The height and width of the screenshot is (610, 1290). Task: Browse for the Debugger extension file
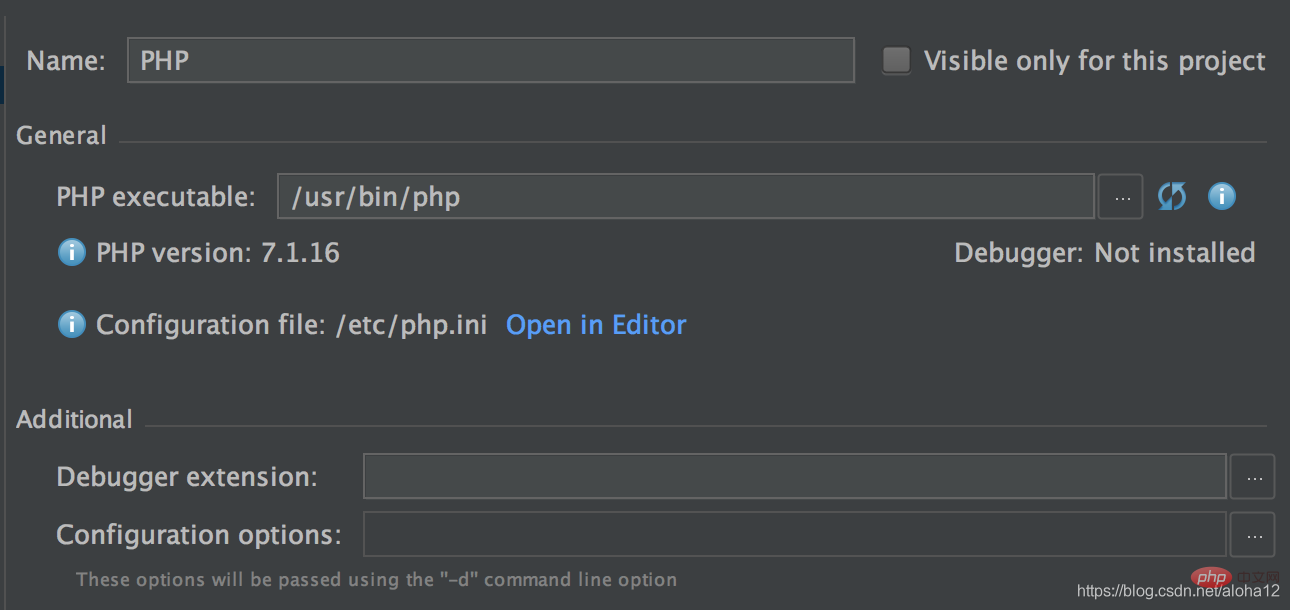(1253, 477)
